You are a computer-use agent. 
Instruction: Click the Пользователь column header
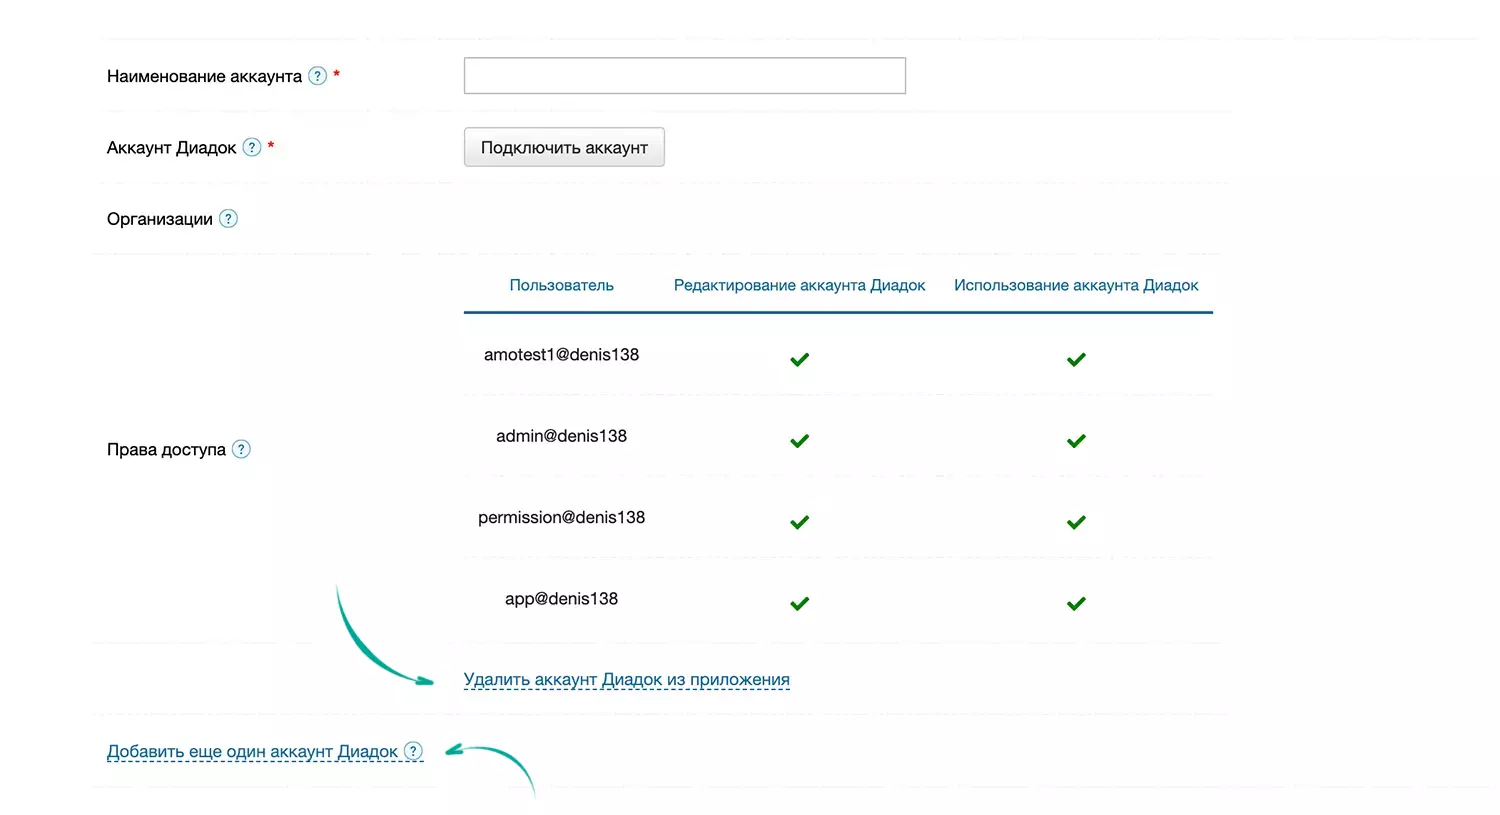[561, 285]
